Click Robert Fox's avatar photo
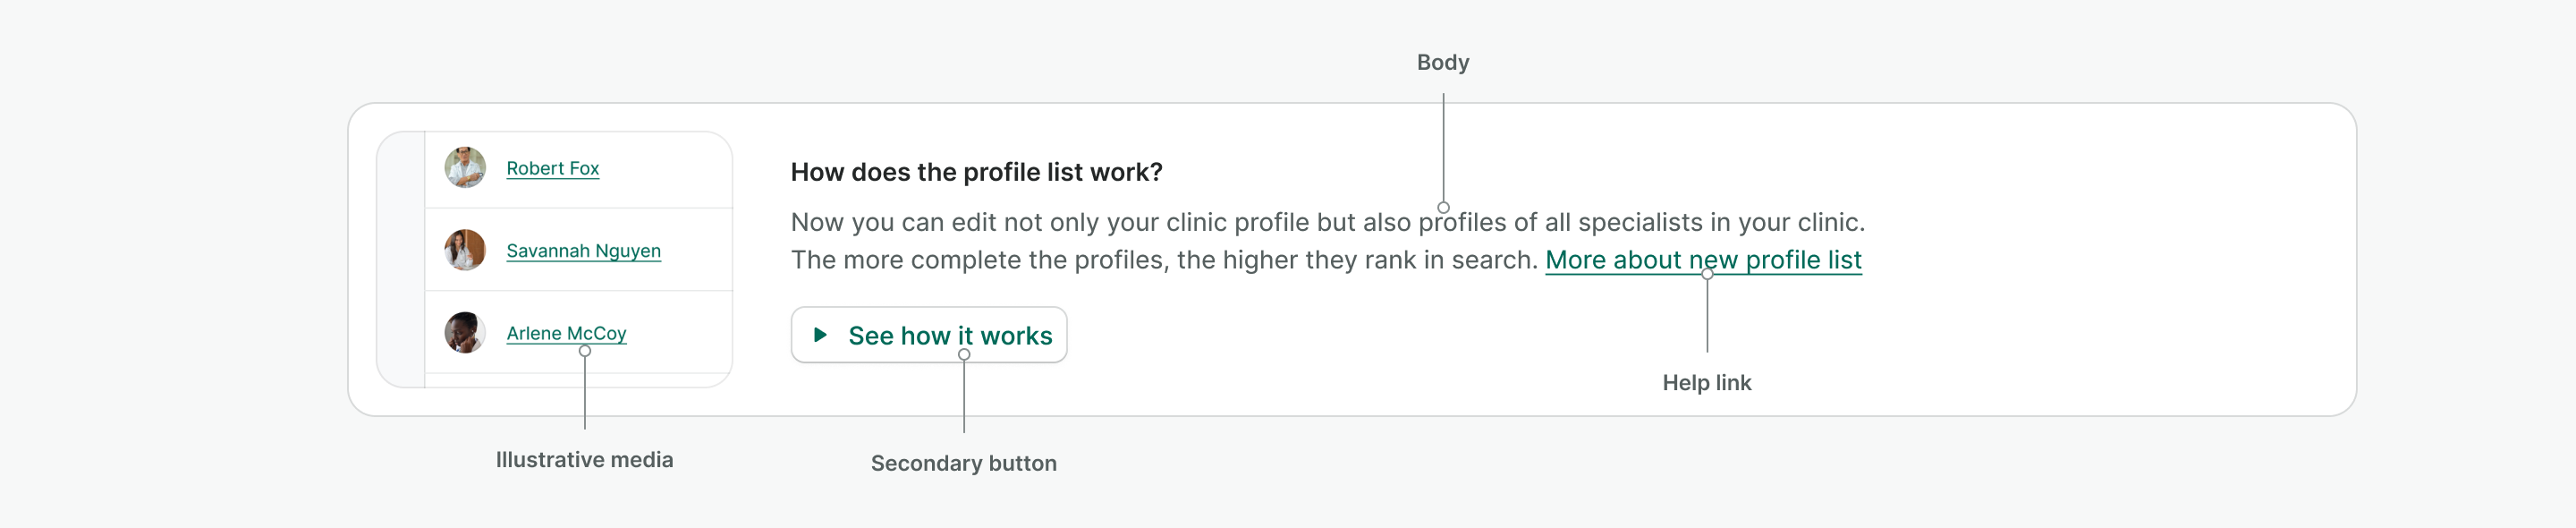Viewport: 2576px width, 528px height. pos(465,168)
